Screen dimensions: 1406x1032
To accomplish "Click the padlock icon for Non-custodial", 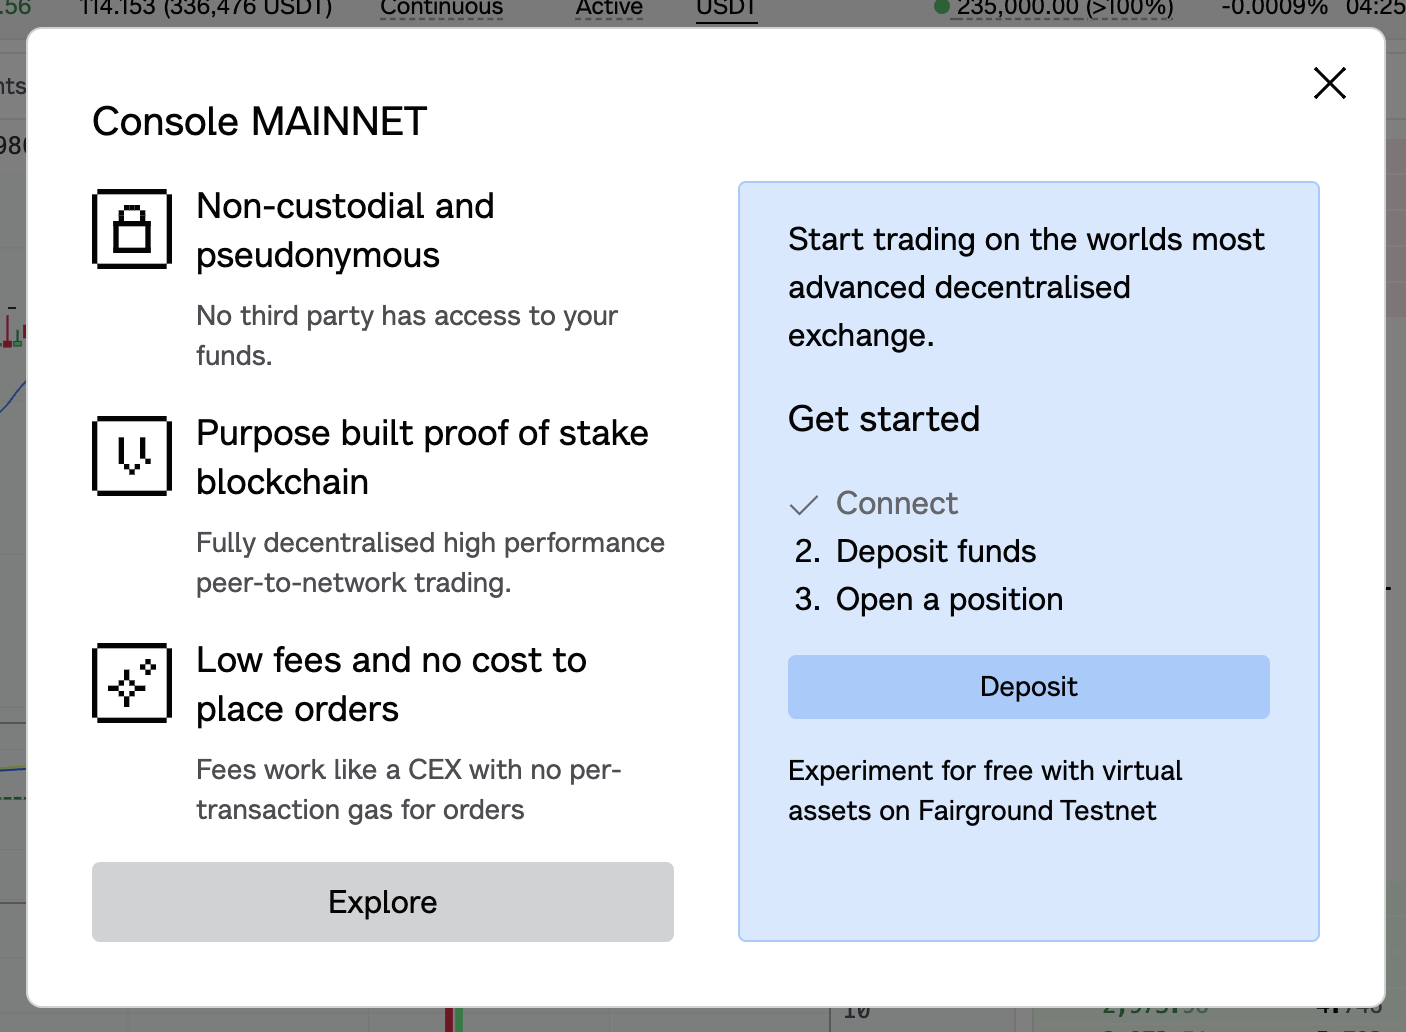I will (132, 229).
